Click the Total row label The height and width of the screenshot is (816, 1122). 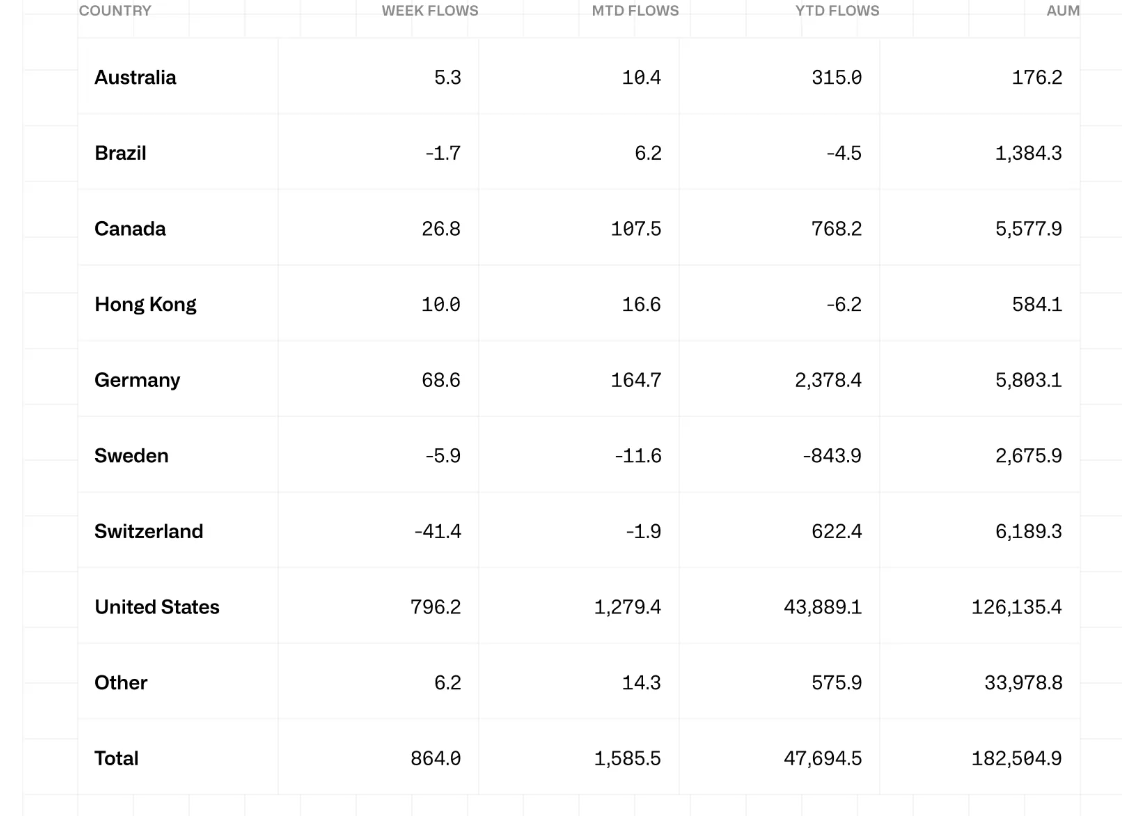tap(116, 758)
